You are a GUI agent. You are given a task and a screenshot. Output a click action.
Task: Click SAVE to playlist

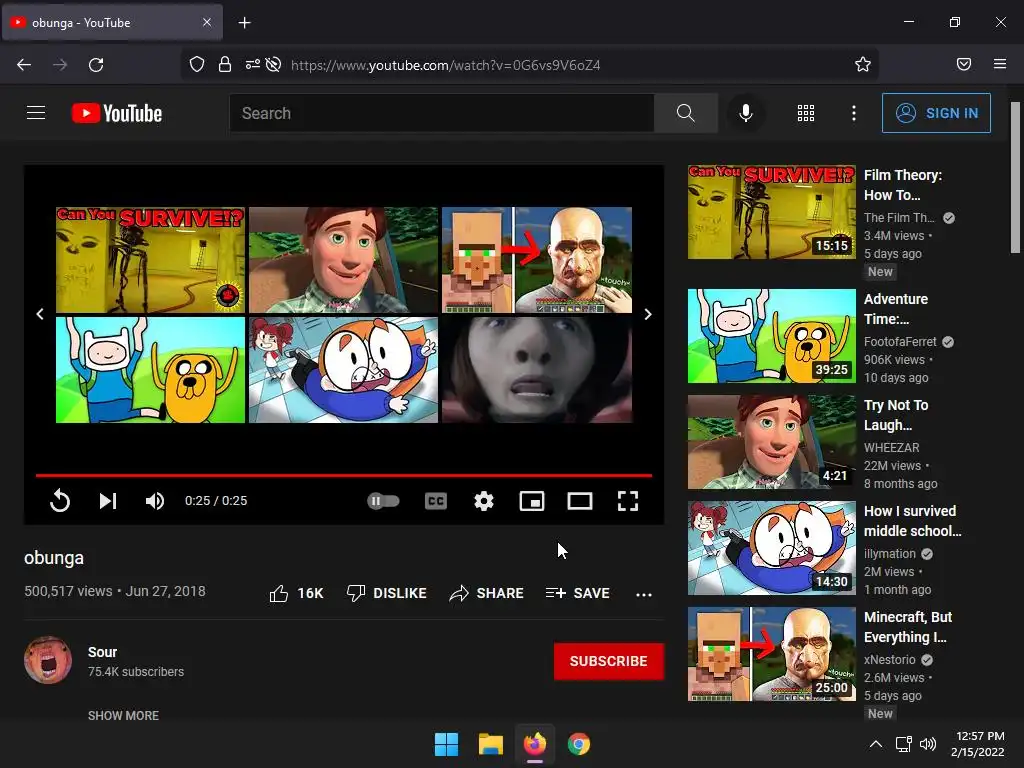tap(577, 593)
